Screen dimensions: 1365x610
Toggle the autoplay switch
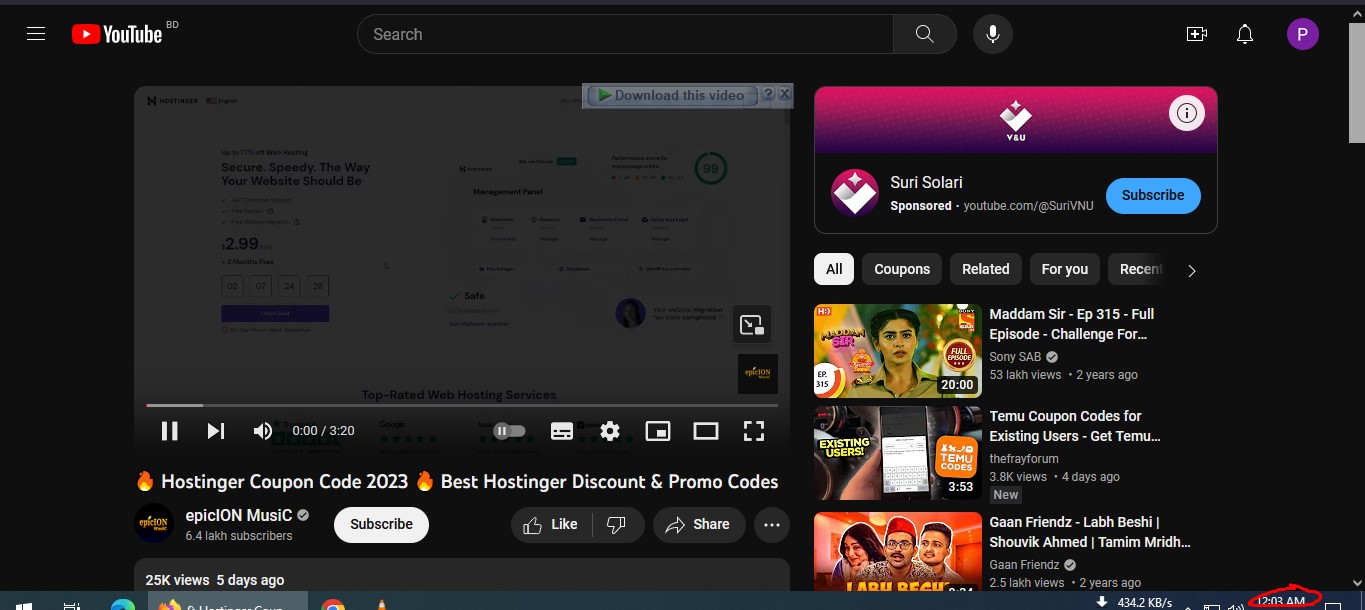(x=509, y=431)
